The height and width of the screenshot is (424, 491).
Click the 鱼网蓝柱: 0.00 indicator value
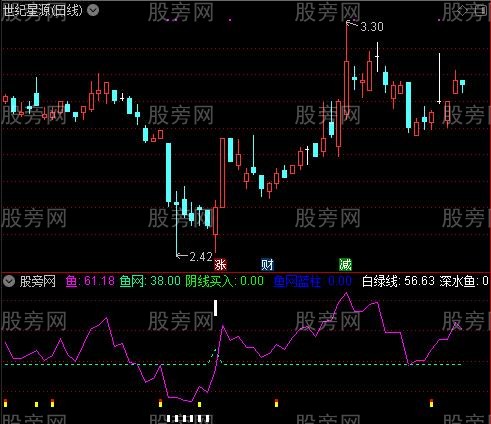tap(312, 281)
